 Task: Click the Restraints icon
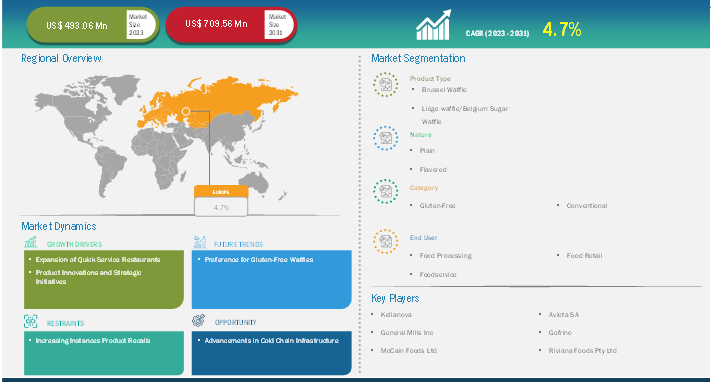coord(30,321)
